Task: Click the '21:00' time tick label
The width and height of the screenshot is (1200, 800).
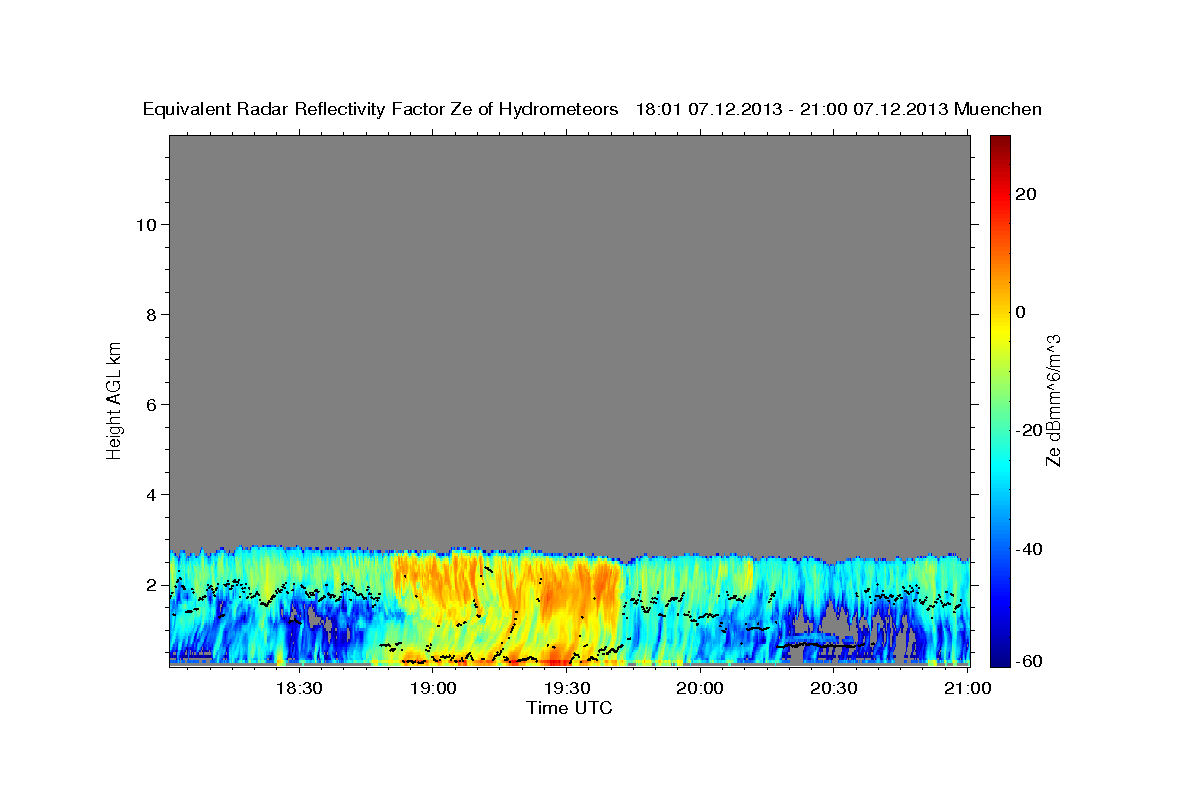Action: coord(968,688)
